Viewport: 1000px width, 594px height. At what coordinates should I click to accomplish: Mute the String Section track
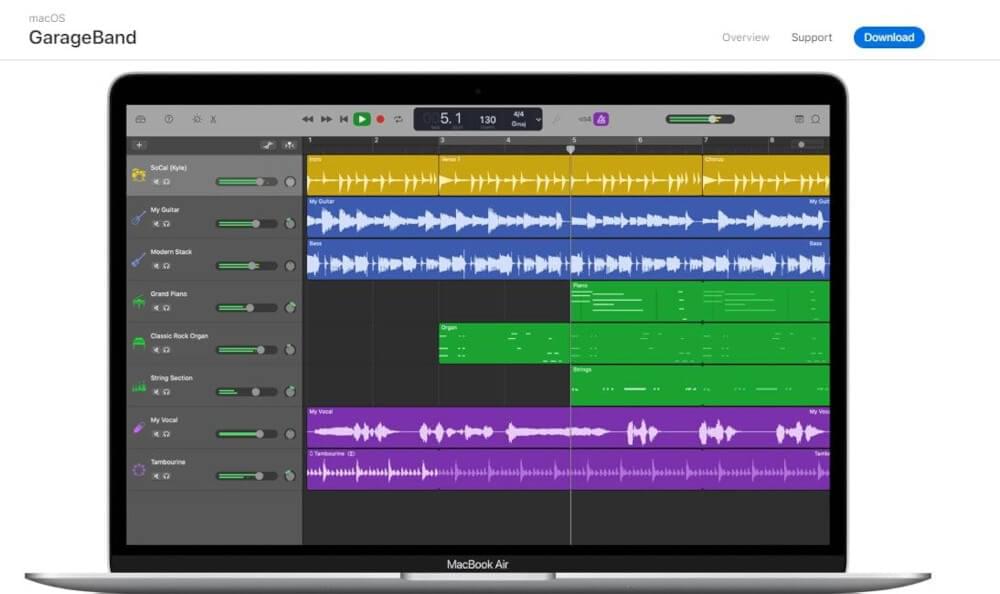(156, 392)
